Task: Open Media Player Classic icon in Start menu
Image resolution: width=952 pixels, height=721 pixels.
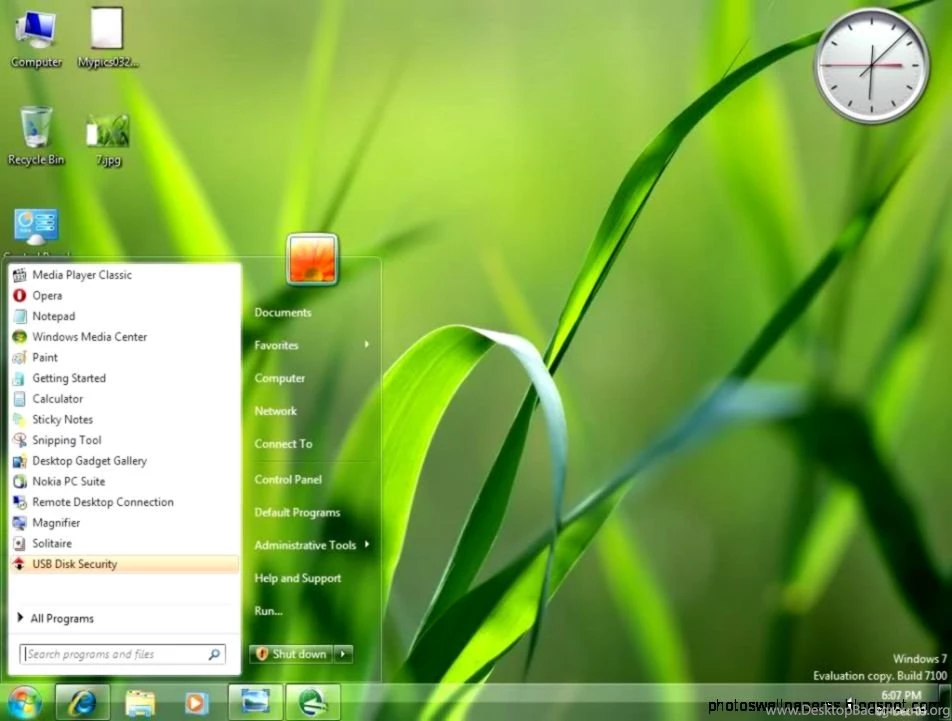Action: click(19, 275)
